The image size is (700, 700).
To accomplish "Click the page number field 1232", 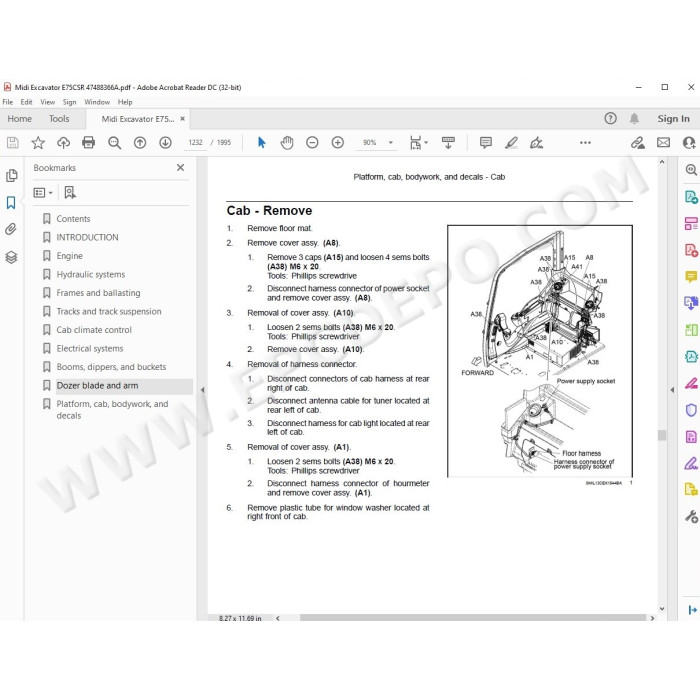I will point(196,142).
